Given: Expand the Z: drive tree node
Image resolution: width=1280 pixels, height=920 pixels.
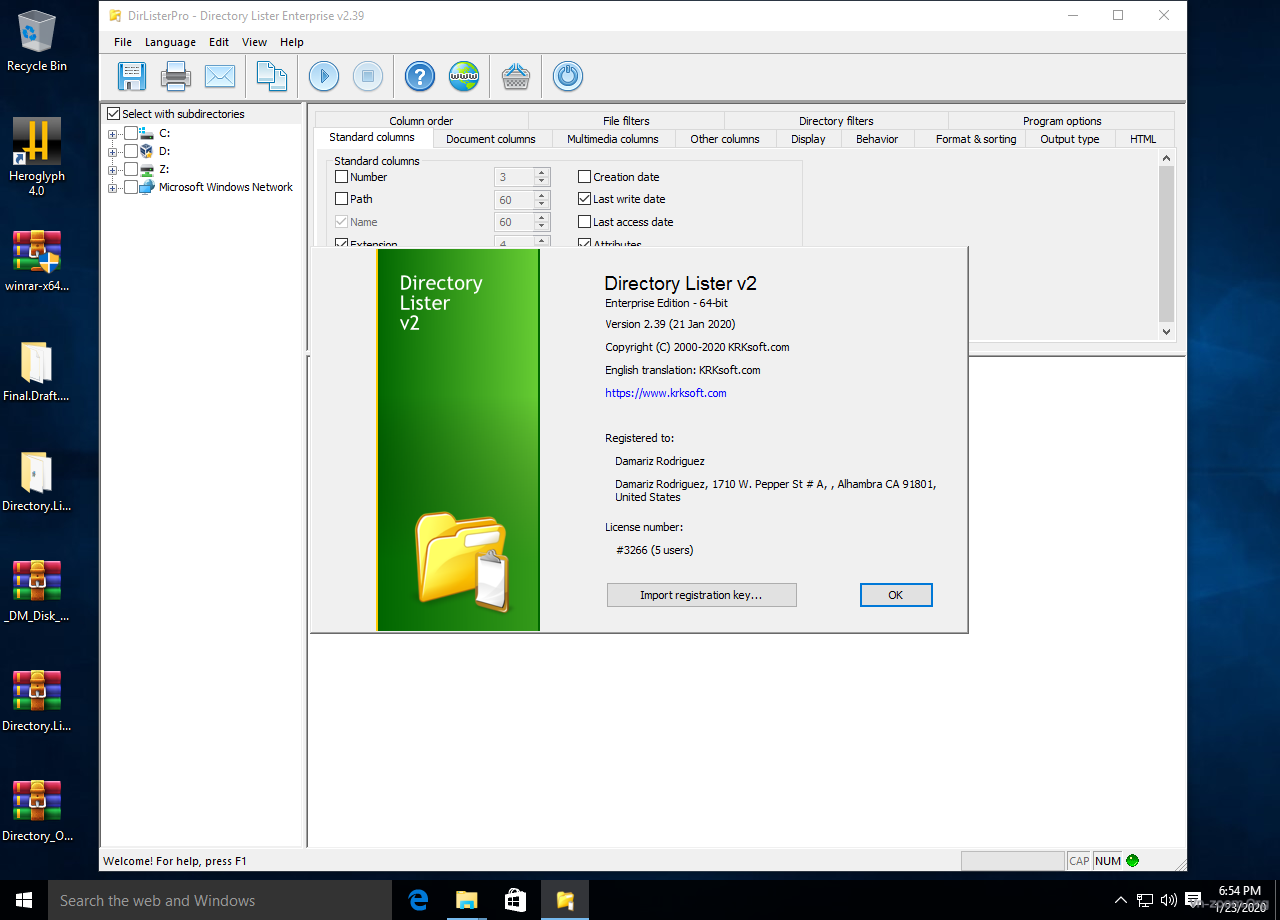Looking at the screenshot, I should click(x=113, y=169).
